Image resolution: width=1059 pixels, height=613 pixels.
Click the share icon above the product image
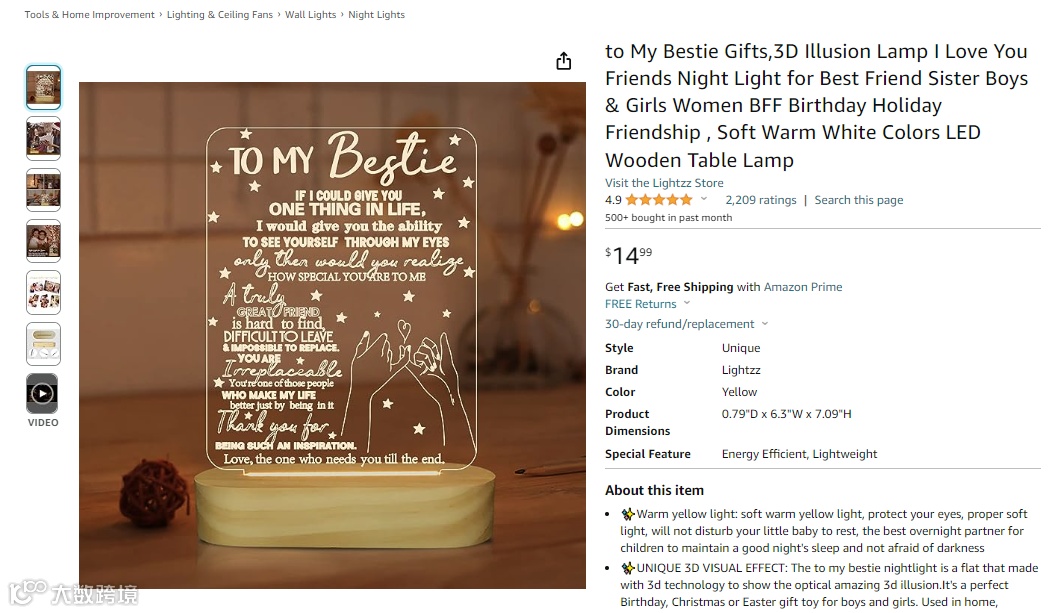tap(564, 61)
